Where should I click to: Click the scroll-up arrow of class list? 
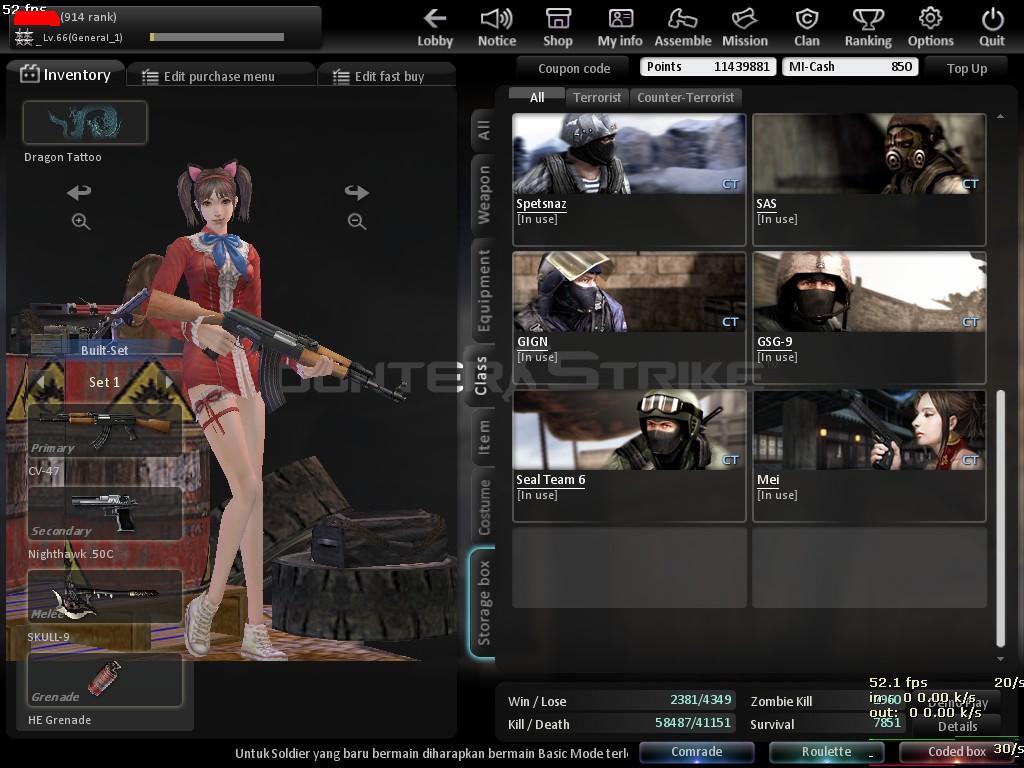point(1000,116)
